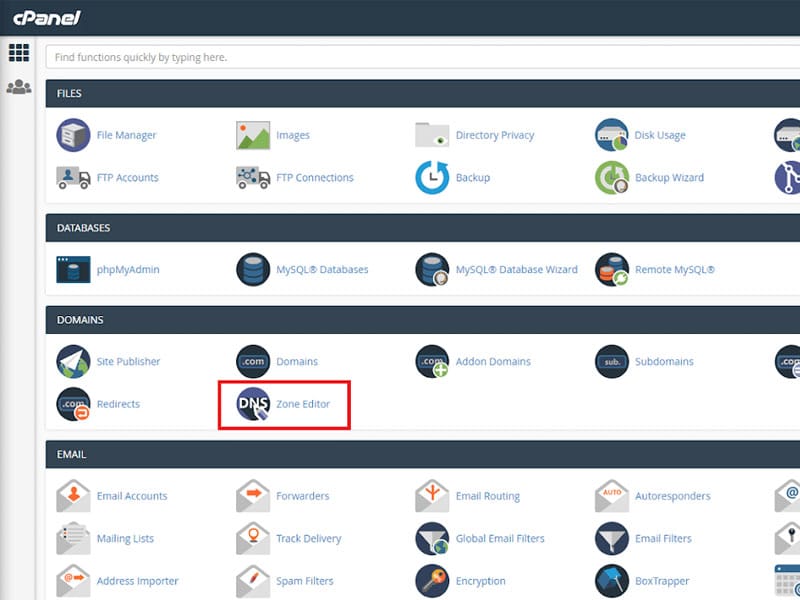Image resolution: width=800 pixels, height=600 pixels.
Task: Click the MySQL® Databases link
Action: click(x=322, y=269)
